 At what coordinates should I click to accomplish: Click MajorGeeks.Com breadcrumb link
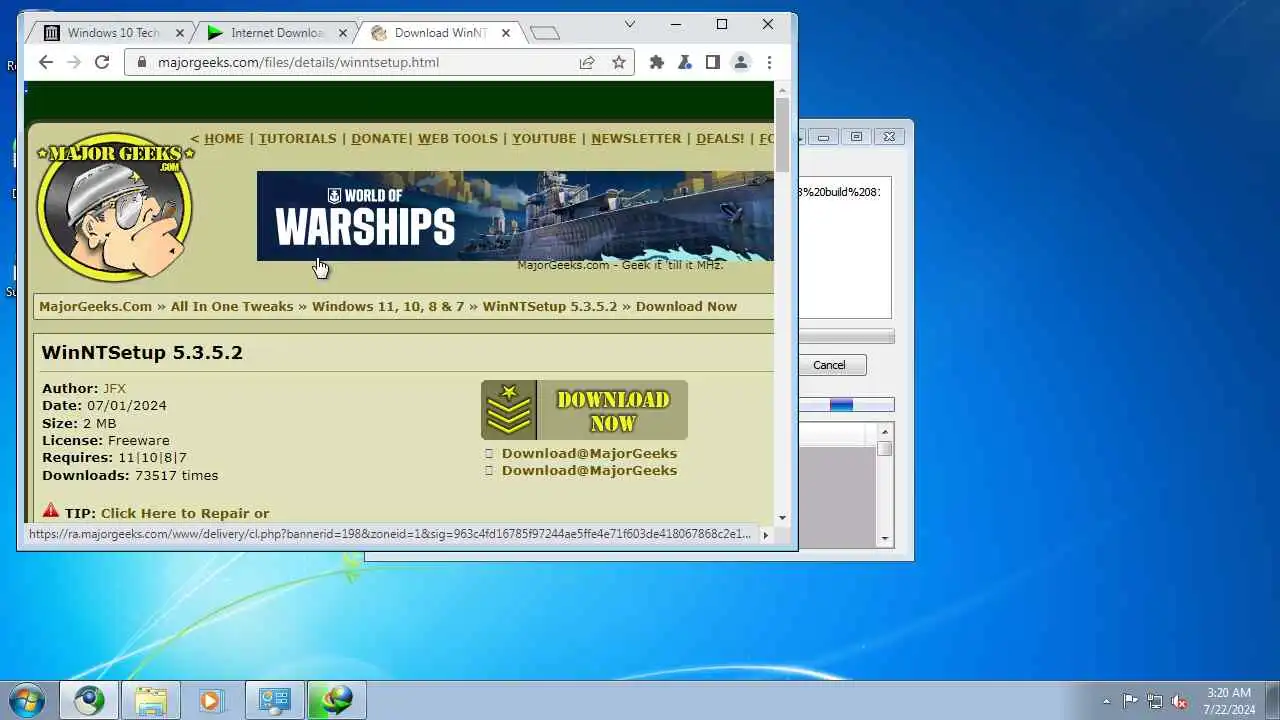95,306
